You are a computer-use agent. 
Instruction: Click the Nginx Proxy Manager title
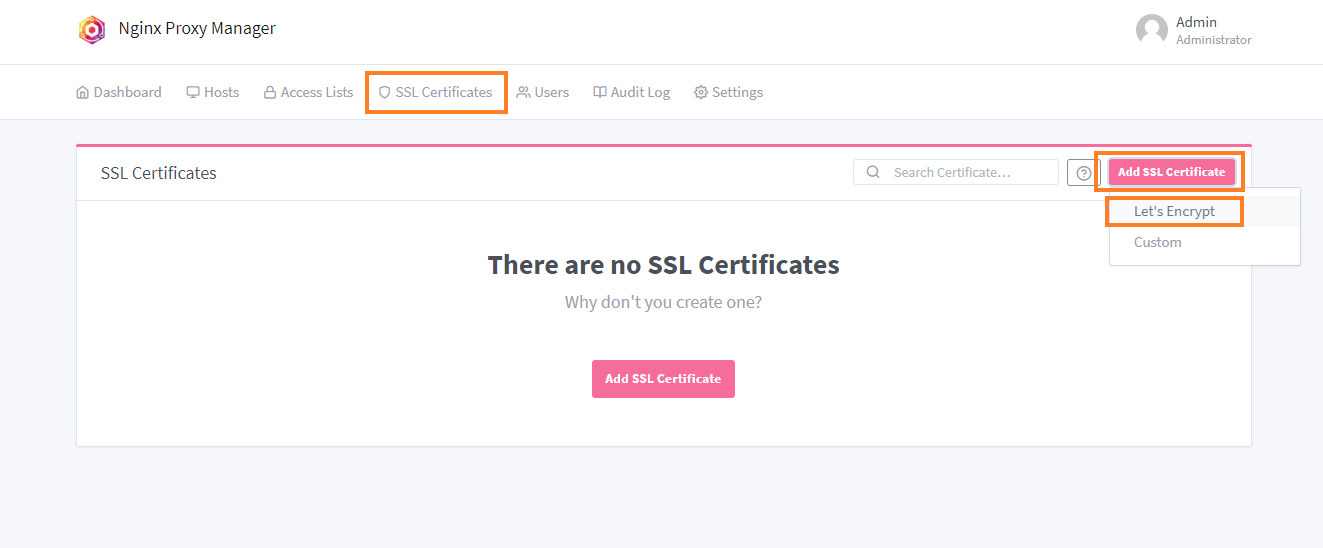(197, 28)
